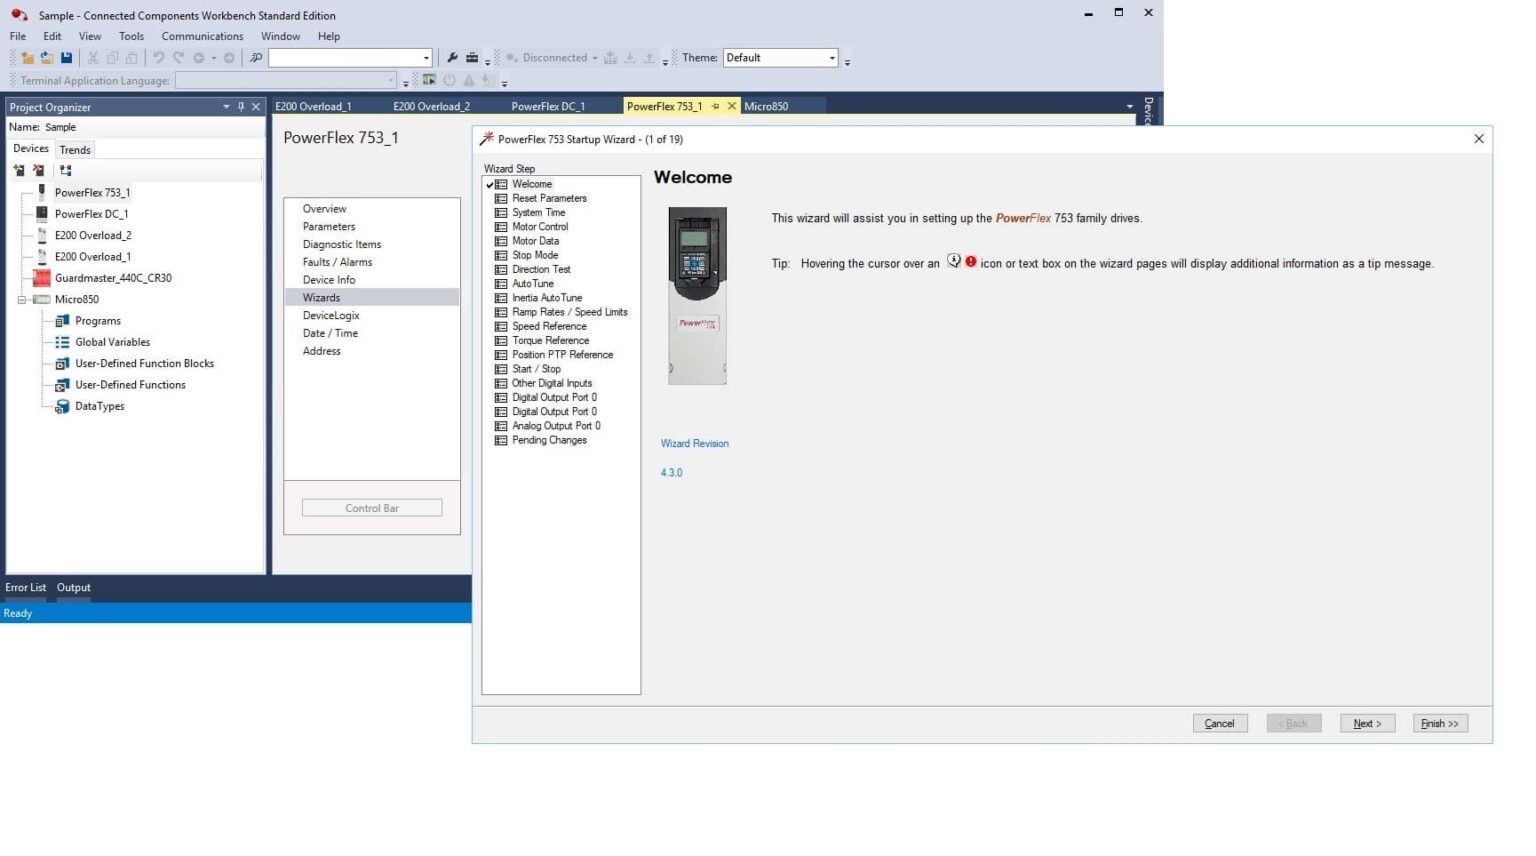Click the delete device icon in Project Organizer
The image size is (1536, 856).
pyautogui.click(x=39, y=171)
